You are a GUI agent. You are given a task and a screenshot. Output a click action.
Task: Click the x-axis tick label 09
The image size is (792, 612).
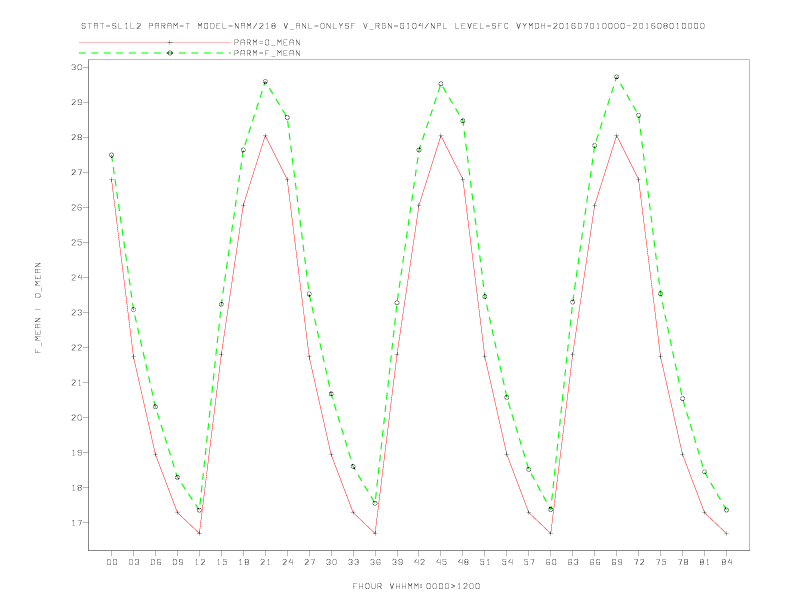point(177,562)
